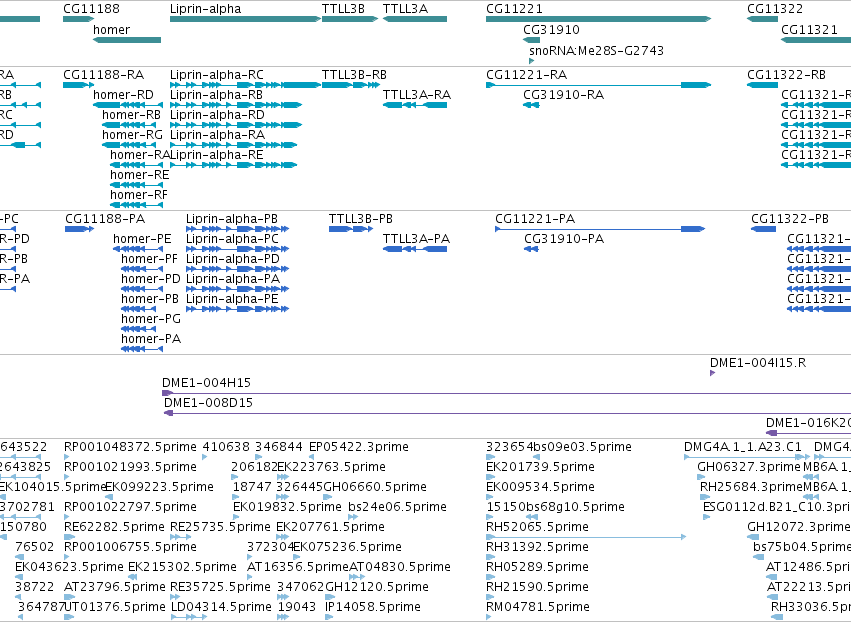
Task: Open the Liprin-alpha gene label
Action: click(205, 9)
